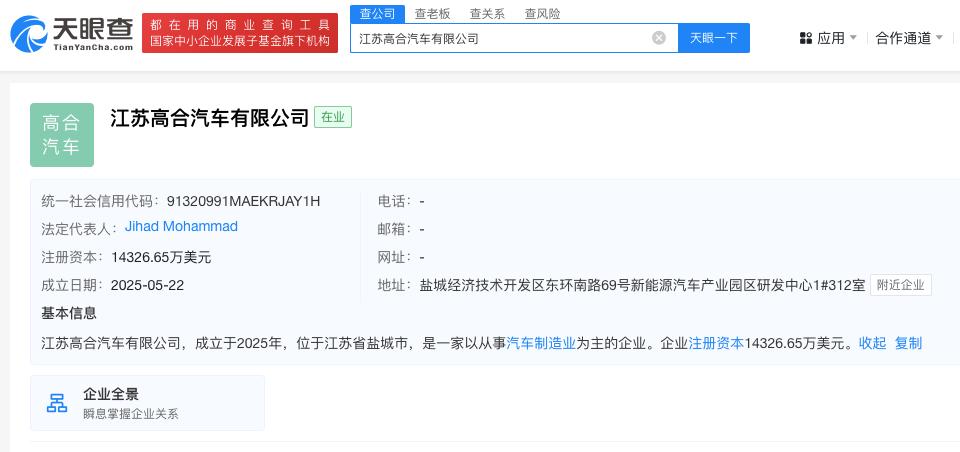
Task: Switch to the 查老板 tab
Action: point(432,13)
